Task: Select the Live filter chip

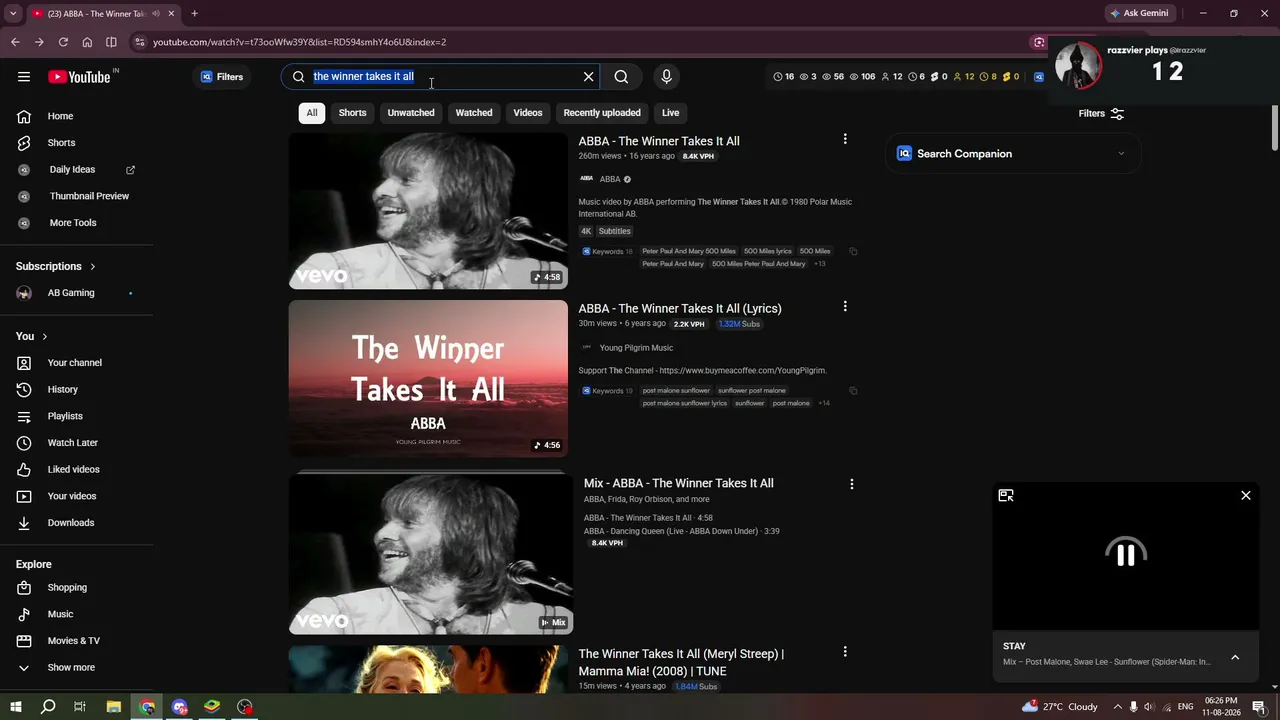Action: click(670, 113)
